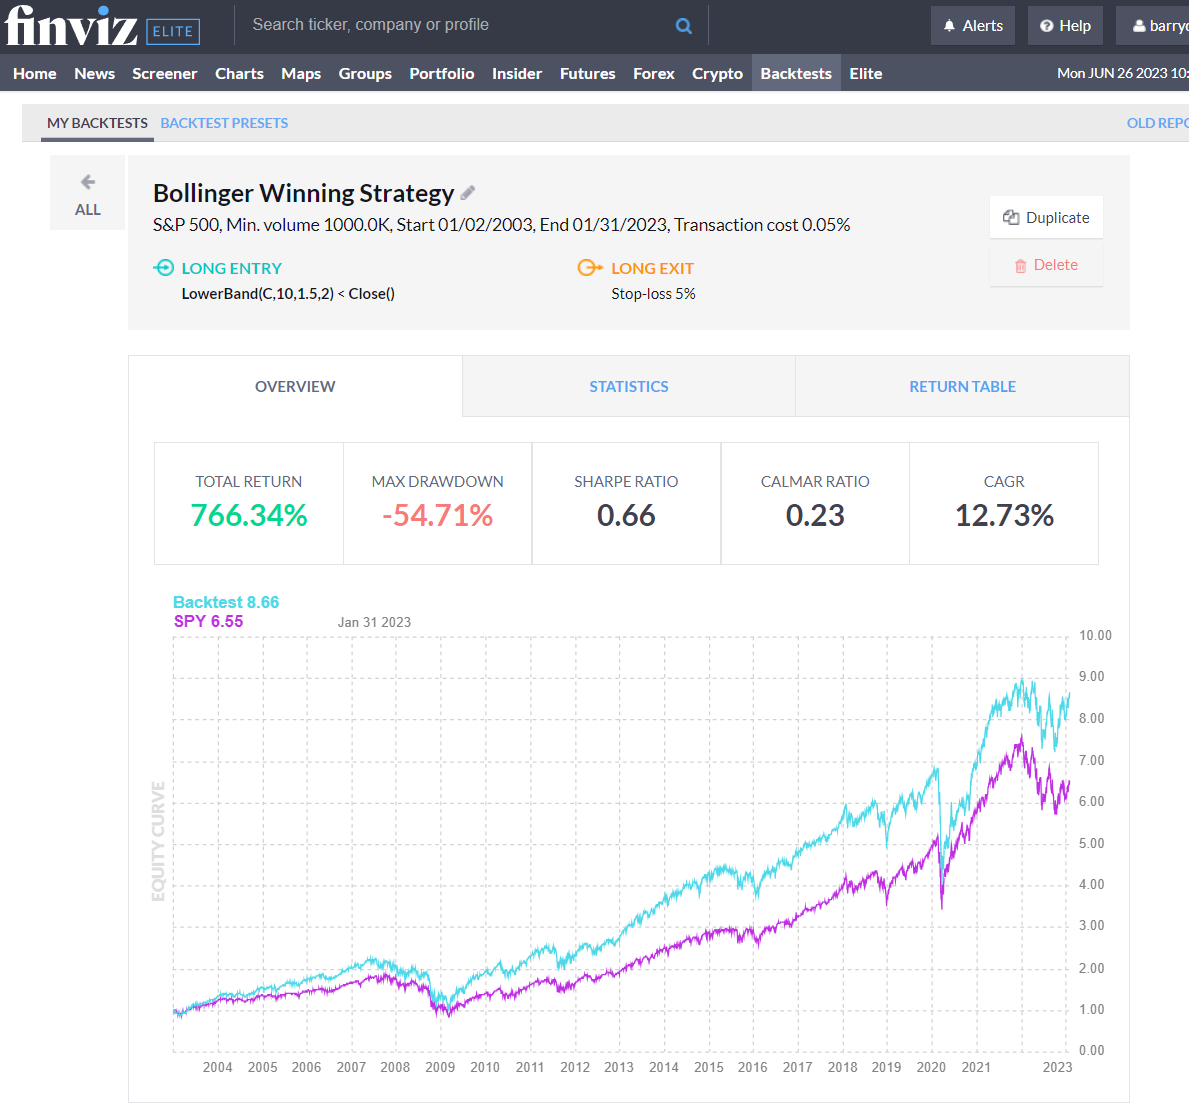
Task: Navigate to the Crypto section
Action: pos(717,72)
